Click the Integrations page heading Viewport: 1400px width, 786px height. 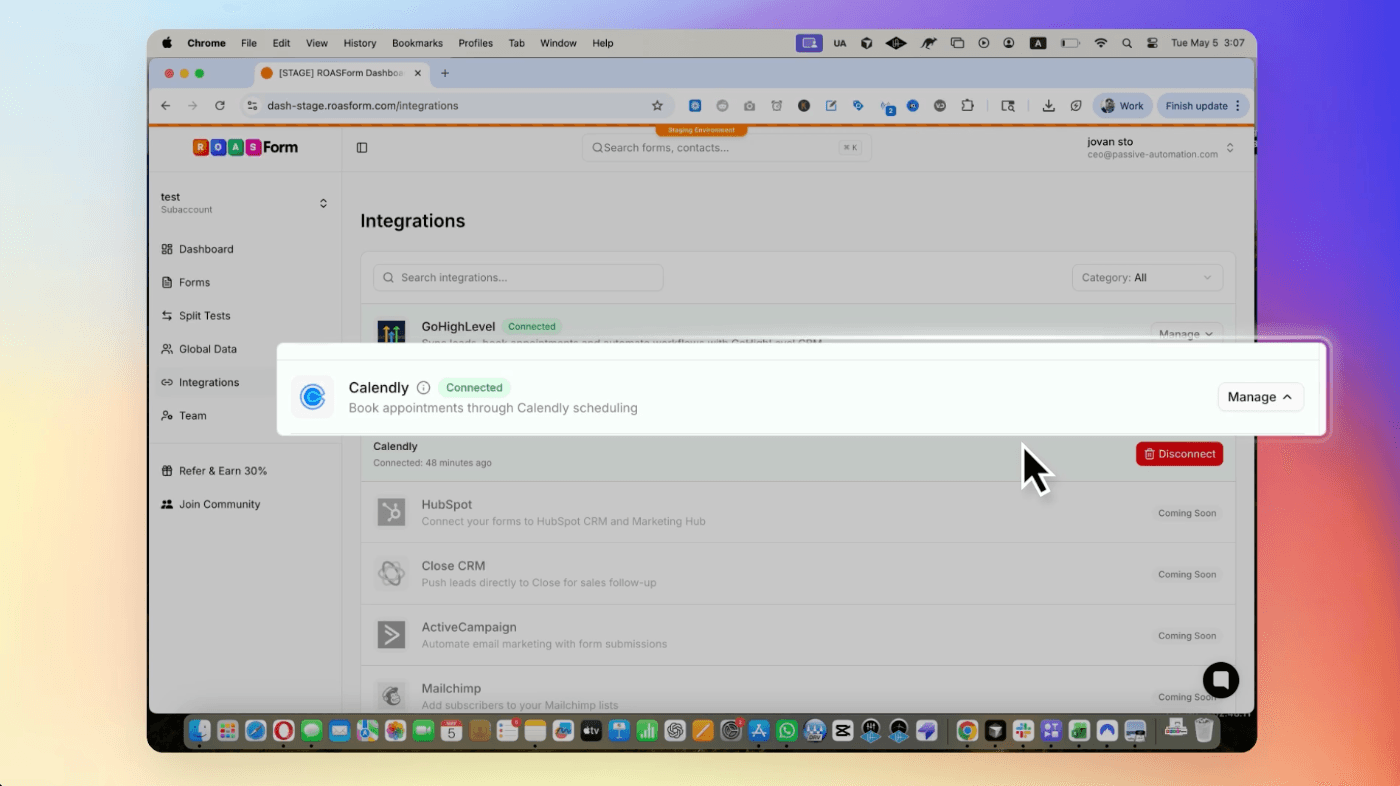pyautogui.click(x=412, y=221)
